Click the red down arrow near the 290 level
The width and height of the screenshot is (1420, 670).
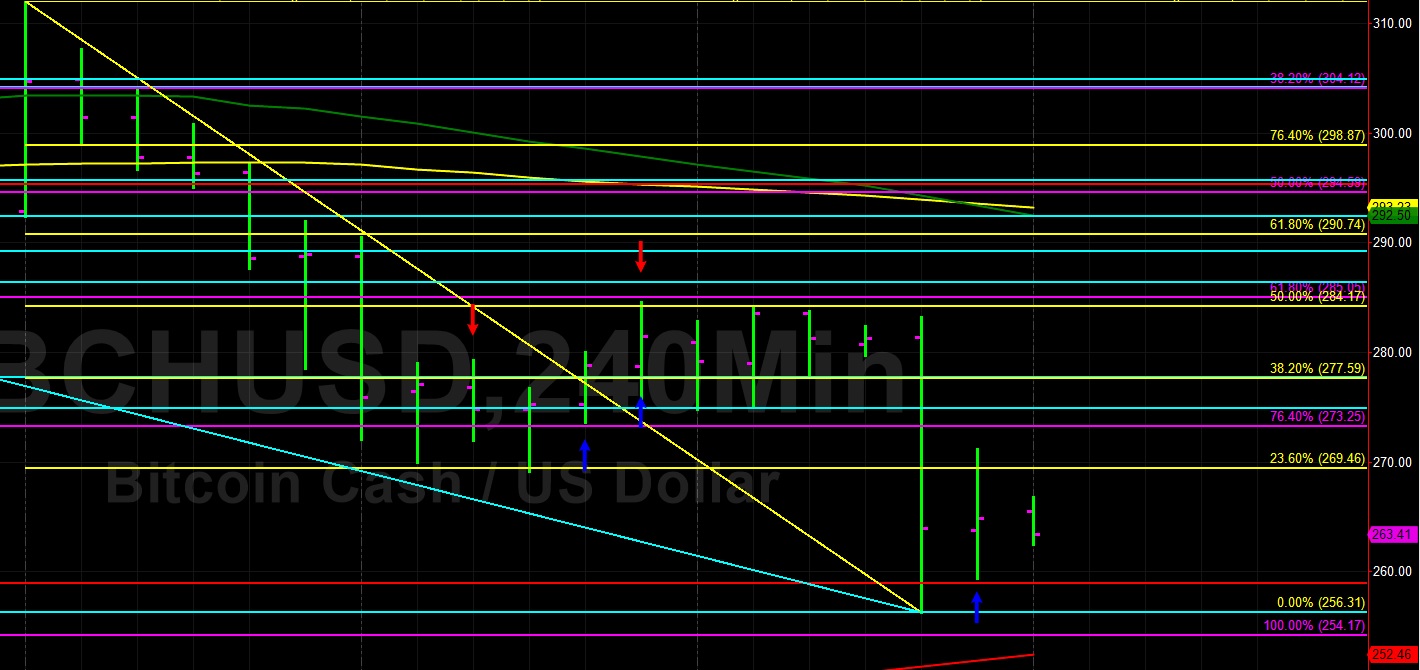(641, 256)
